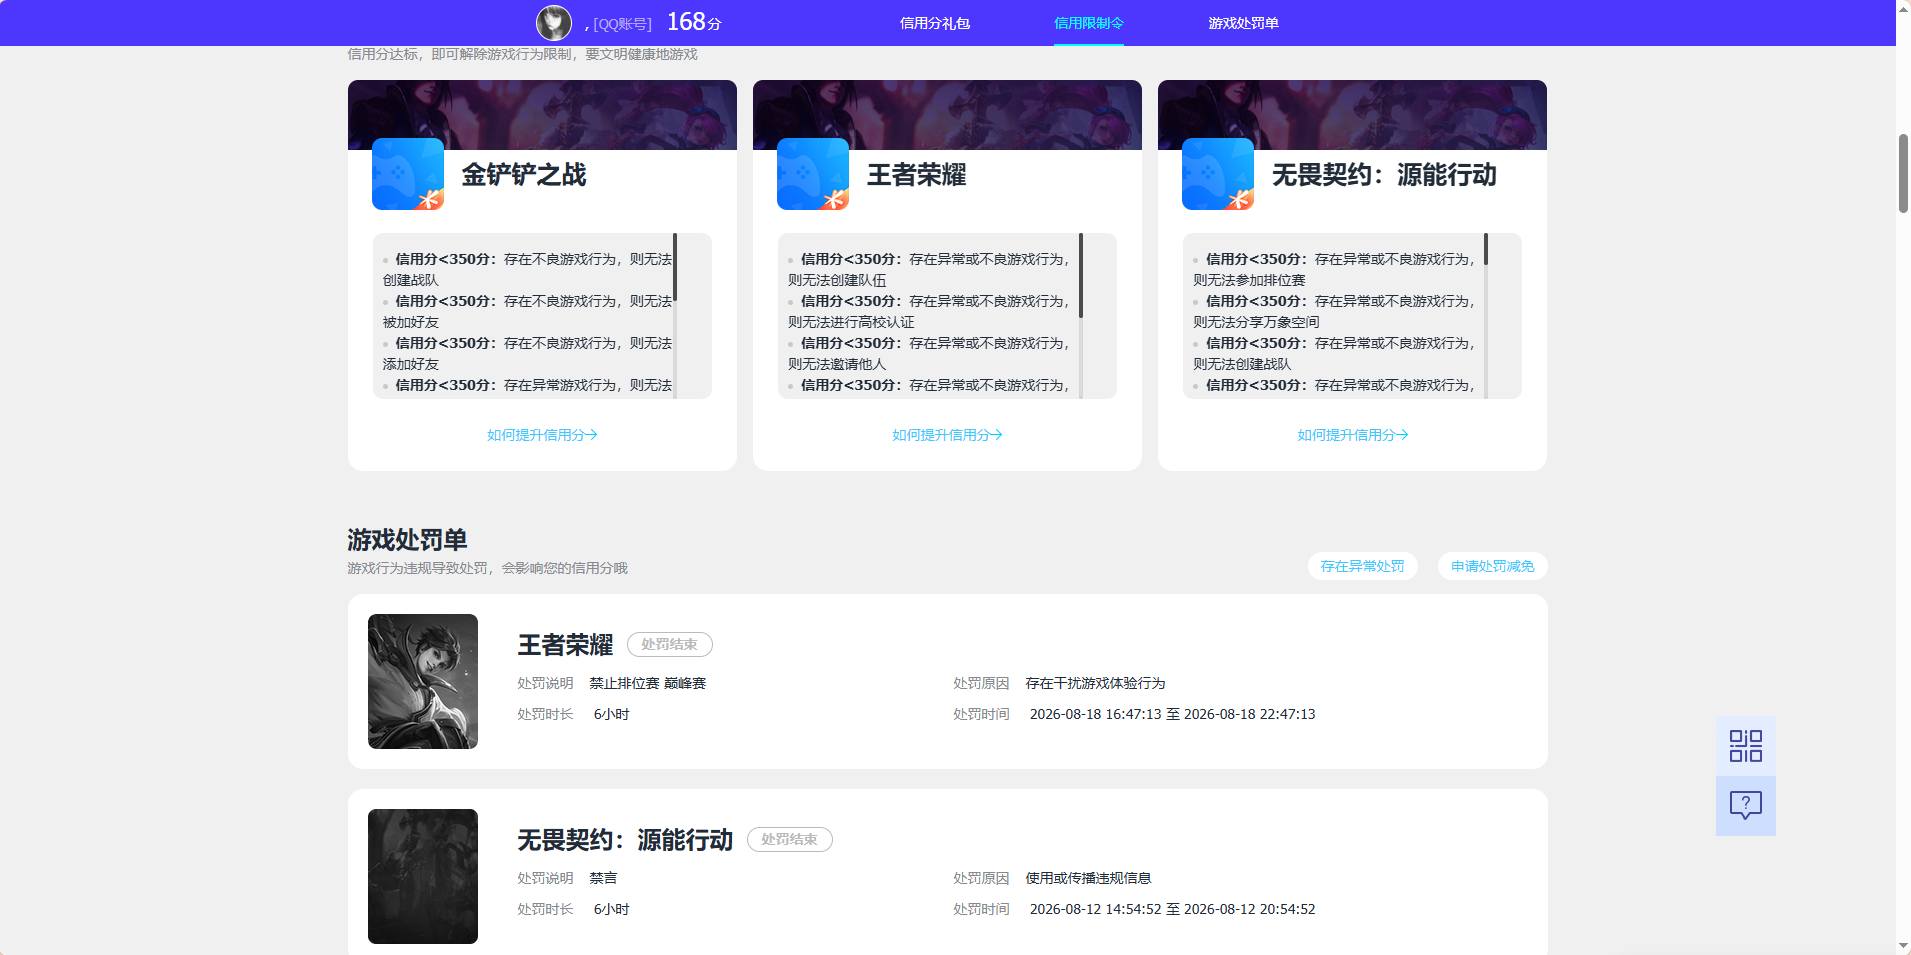Click the 金铲铲之战 game icon

pyautogui.click(x=408, y=174)
